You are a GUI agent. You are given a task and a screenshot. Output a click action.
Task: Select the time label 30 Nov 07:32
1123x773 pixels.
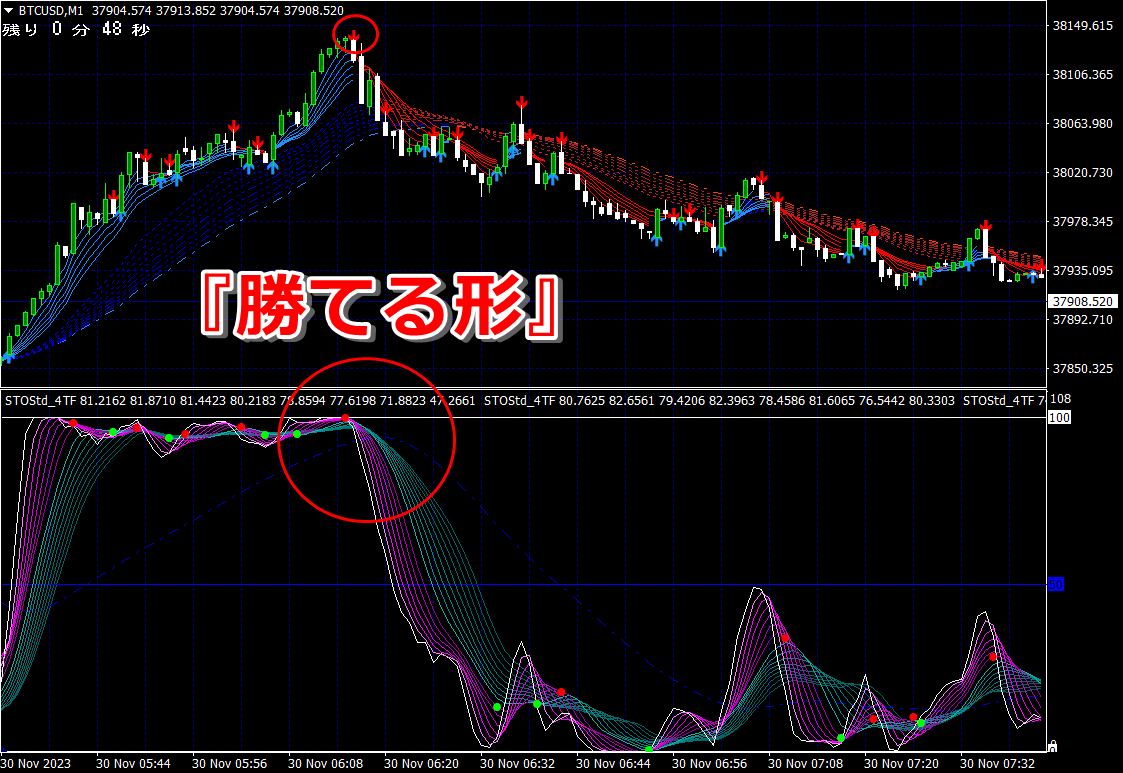click(997, 764)
